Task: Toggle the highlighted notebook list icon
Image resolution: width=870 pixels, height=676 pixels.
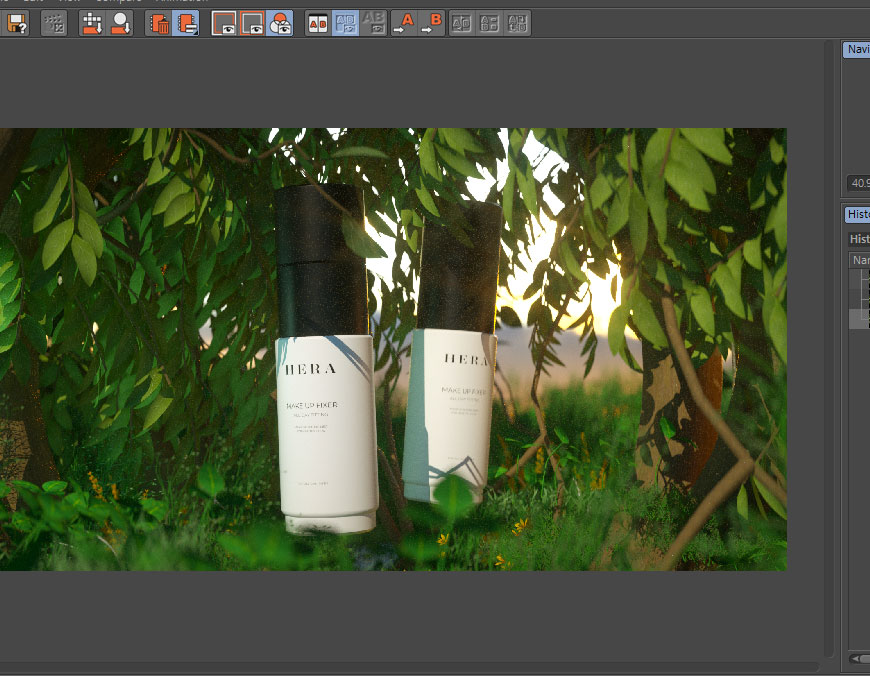Action: point(186,24)
